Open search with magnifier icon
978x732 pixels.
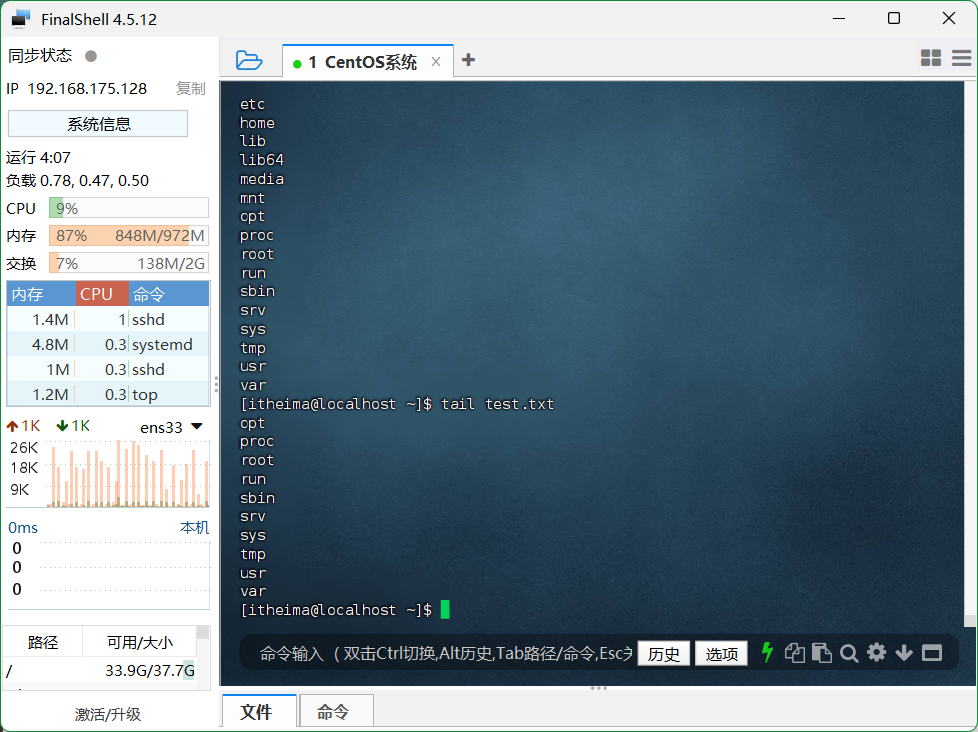(x=849, y=653)
